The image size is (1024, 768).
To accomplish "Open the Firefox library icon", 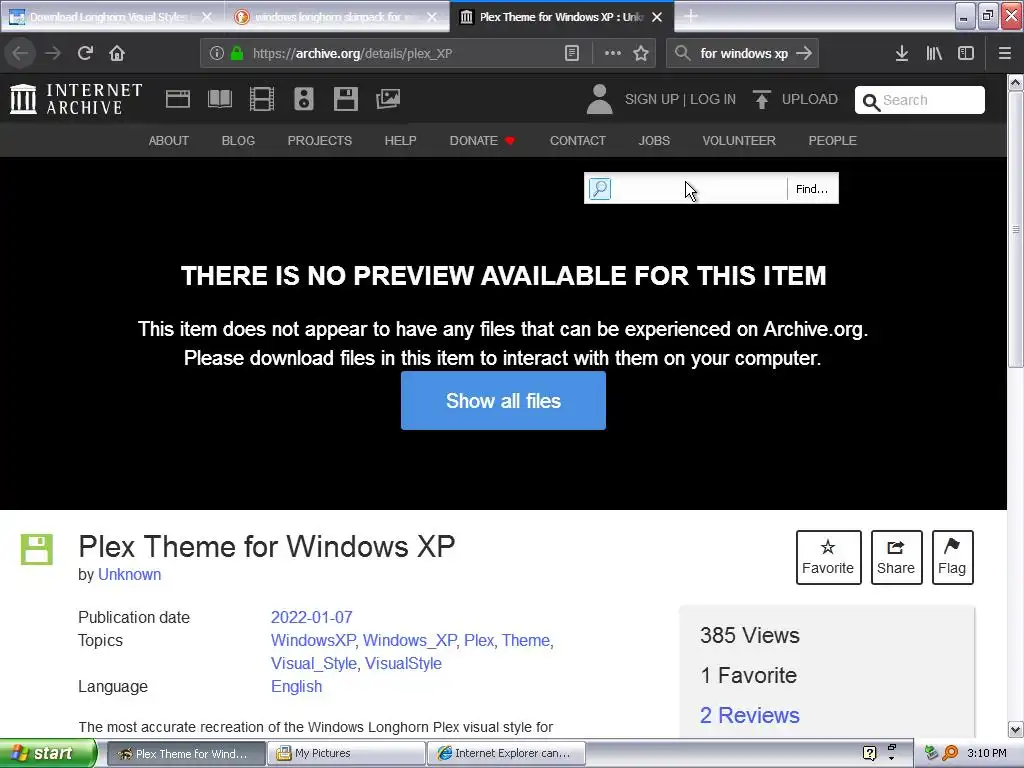I will tap(934, 54).
